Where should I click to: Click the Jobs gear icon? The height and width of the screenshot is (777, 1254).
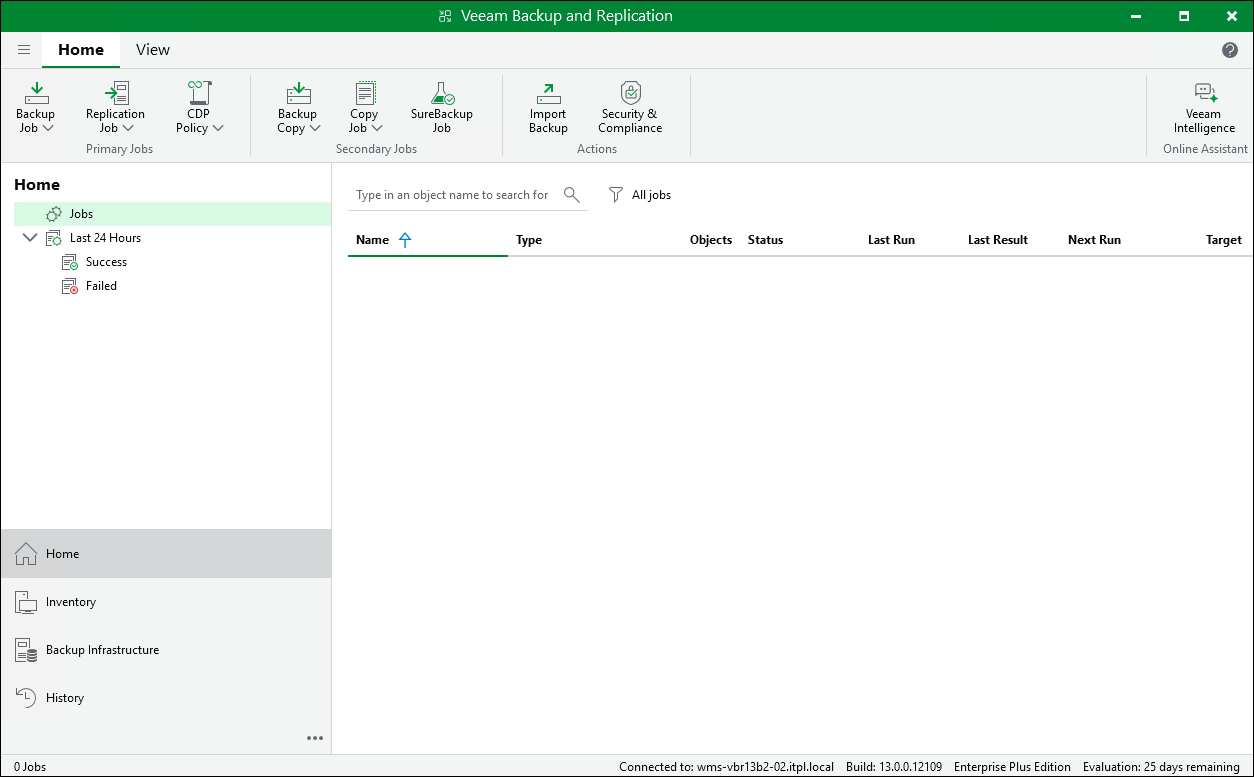54,214
